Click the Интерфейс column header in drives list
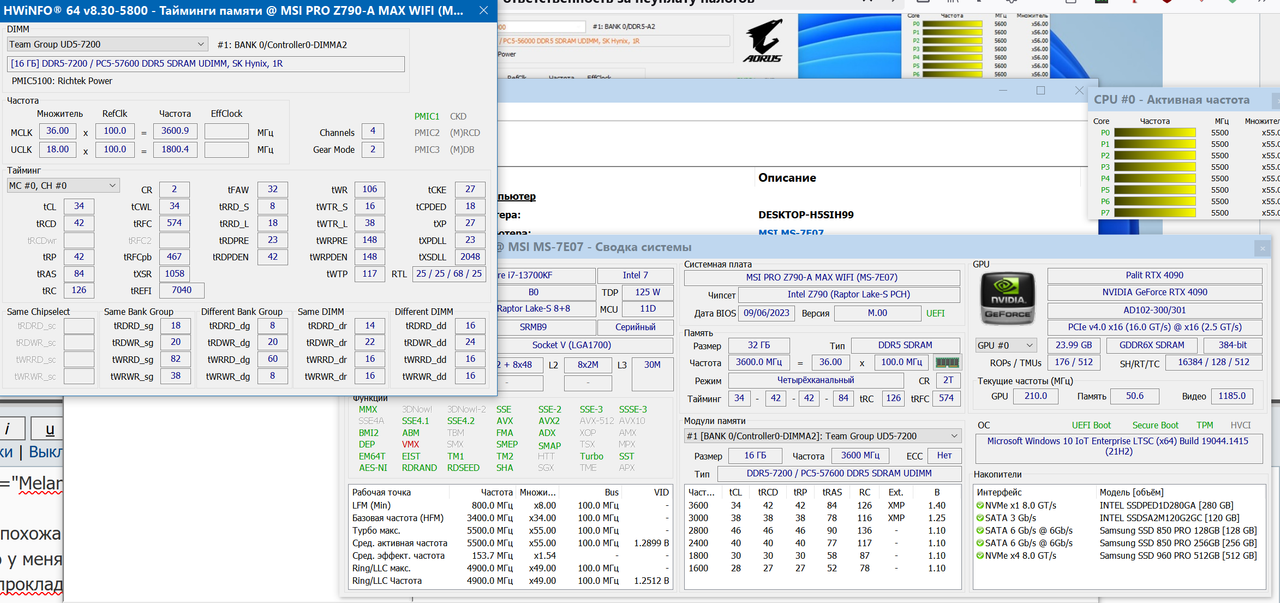 (999, 492)
